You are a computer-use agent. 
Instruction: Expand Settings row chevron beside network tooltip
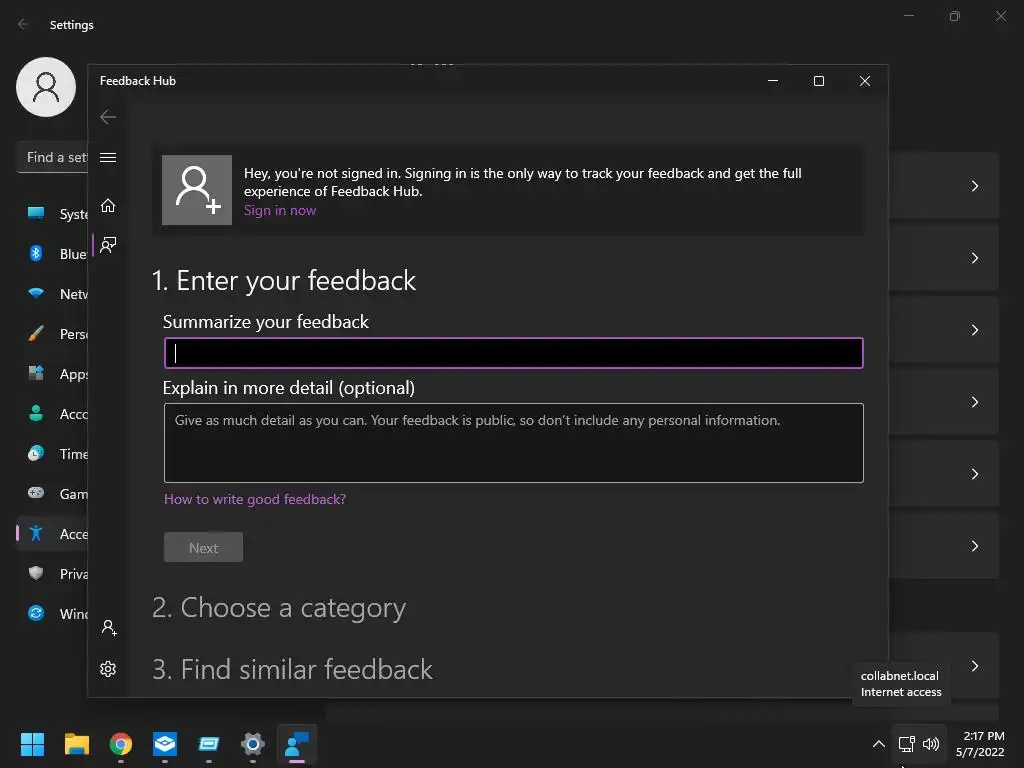click(x=974, y=666)
